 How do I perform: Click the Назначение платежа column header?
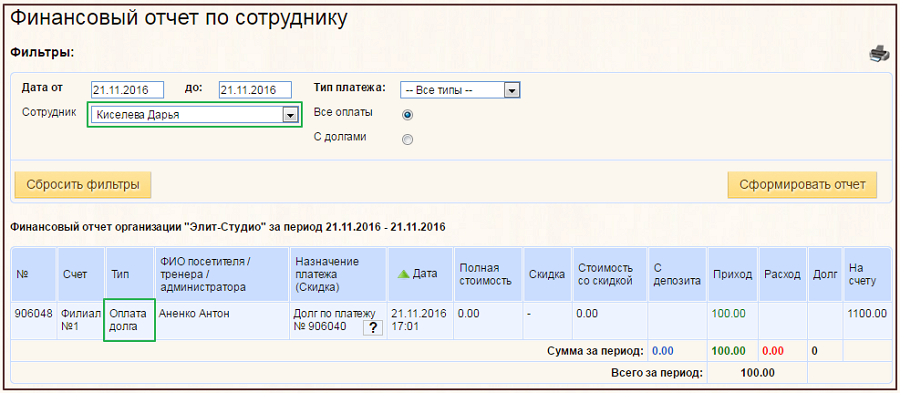click(338, 274)
